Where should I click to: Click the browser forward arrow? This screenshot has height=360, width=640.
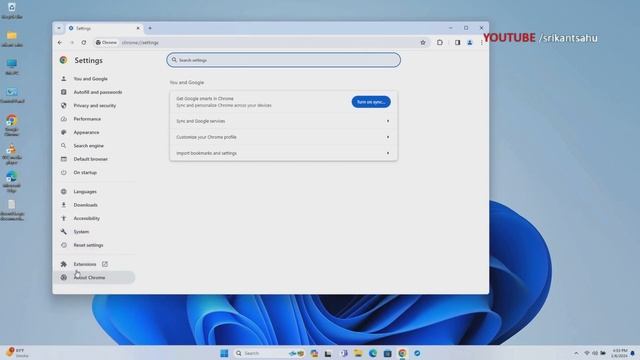coord(72,42)
